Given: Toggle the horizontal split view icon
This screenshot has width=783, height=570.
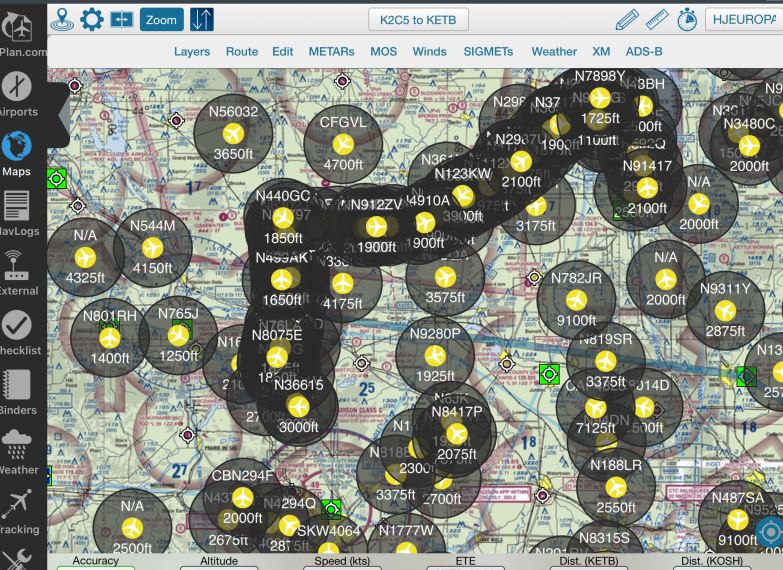Looking at the screenshot, I should (122, 19).
